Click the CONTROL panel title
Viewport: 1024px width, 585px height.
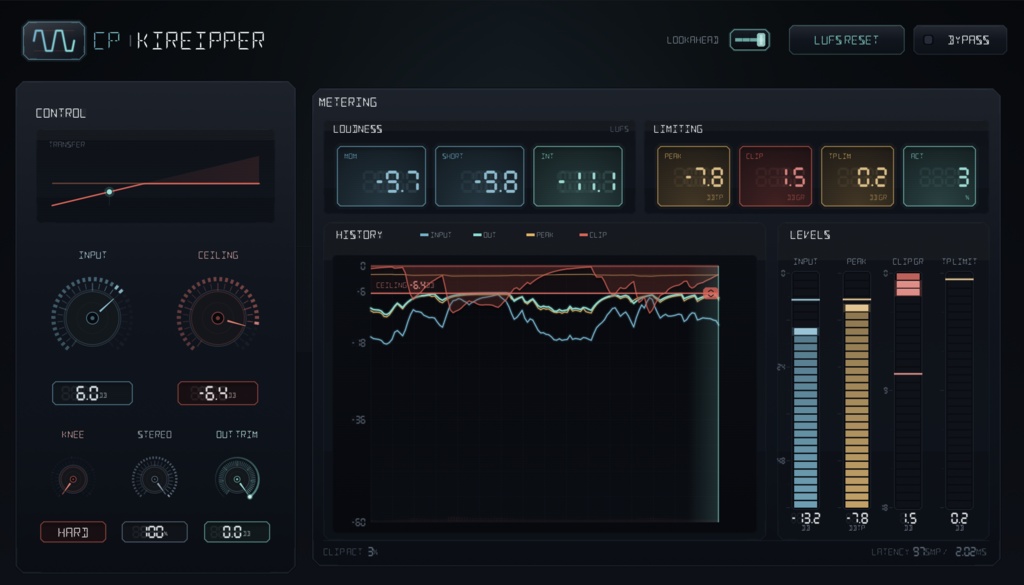[61, 114]
